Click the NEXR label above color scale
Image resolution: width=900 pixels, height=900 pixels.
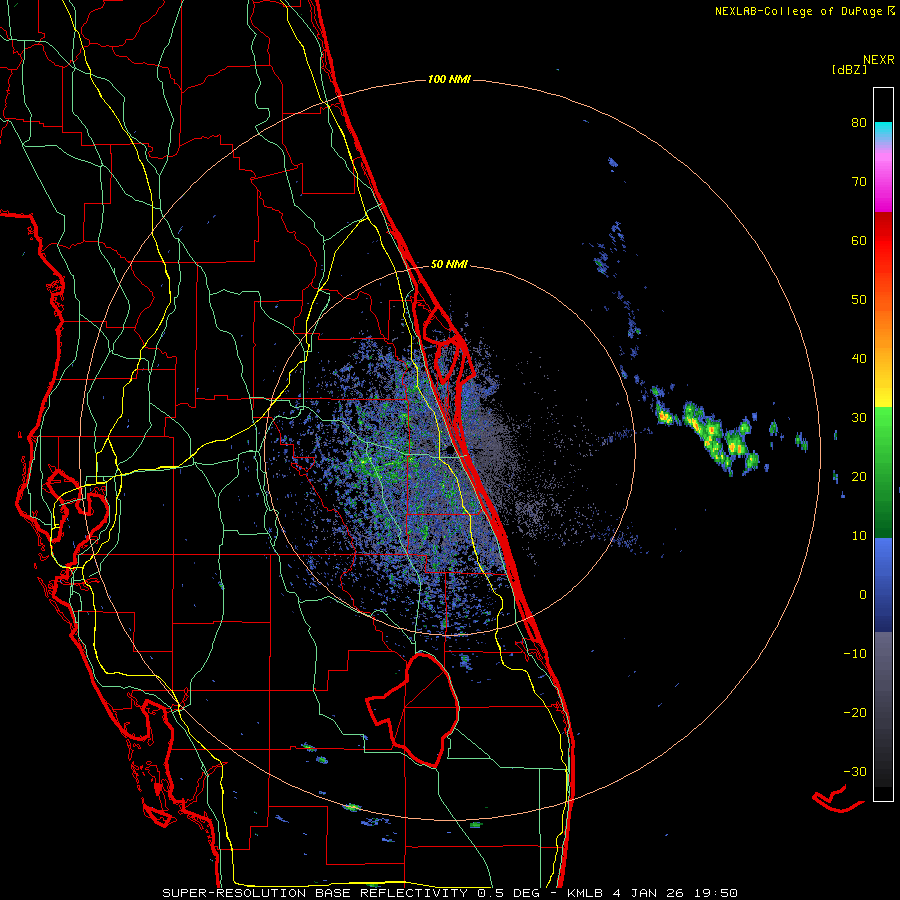(x=878, y=60)
